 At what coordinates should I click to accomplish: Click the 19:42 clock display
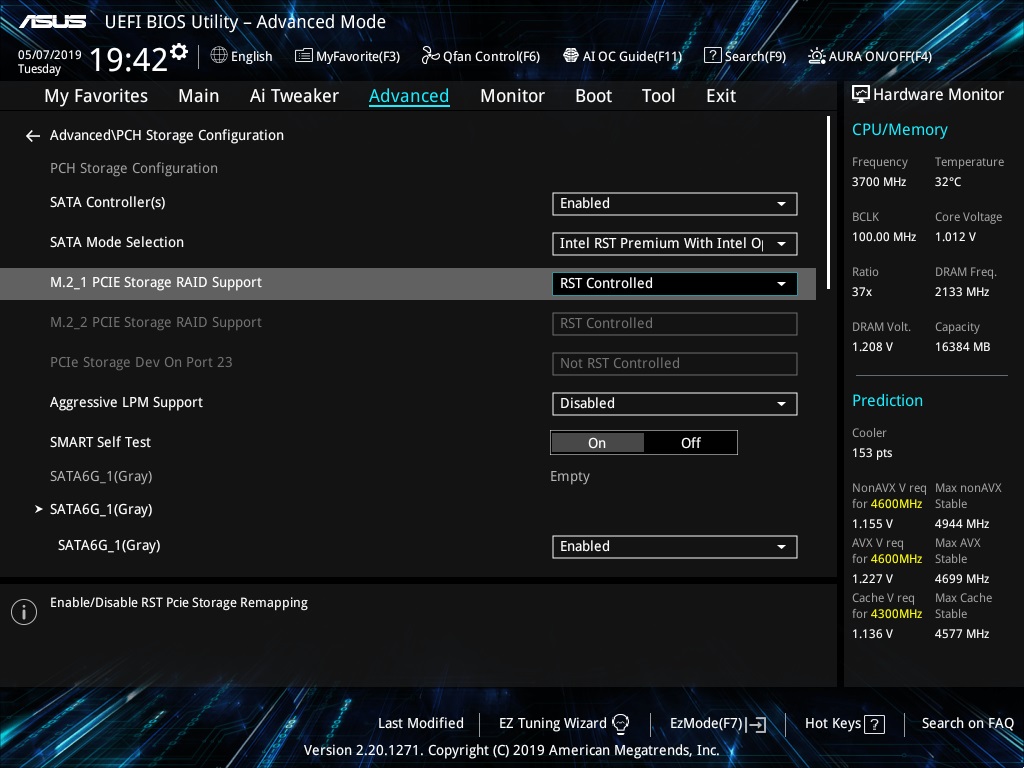coord(129,59)
